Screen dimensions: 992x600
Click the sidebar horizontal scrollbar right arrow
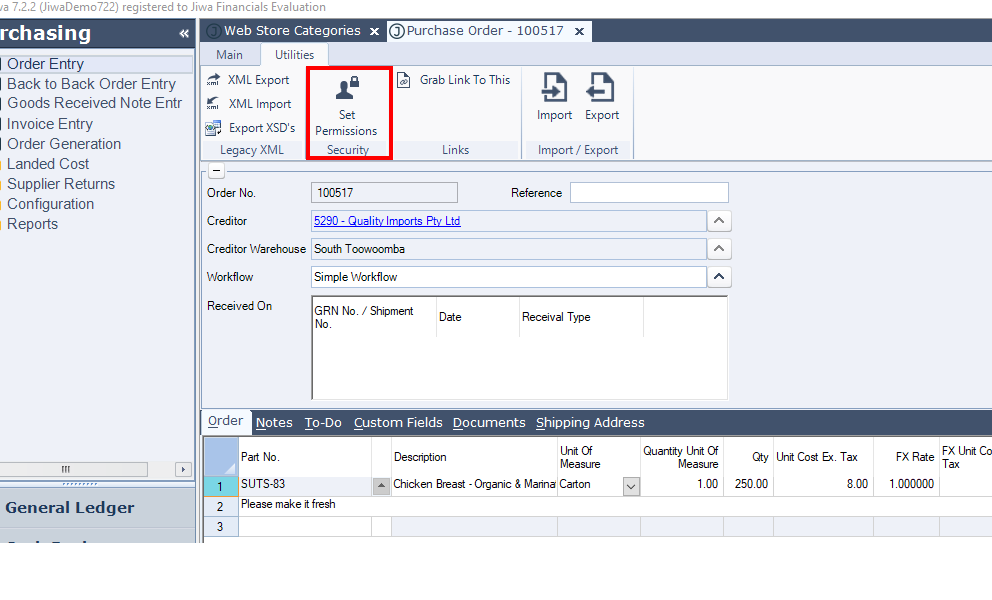point(183,469)
